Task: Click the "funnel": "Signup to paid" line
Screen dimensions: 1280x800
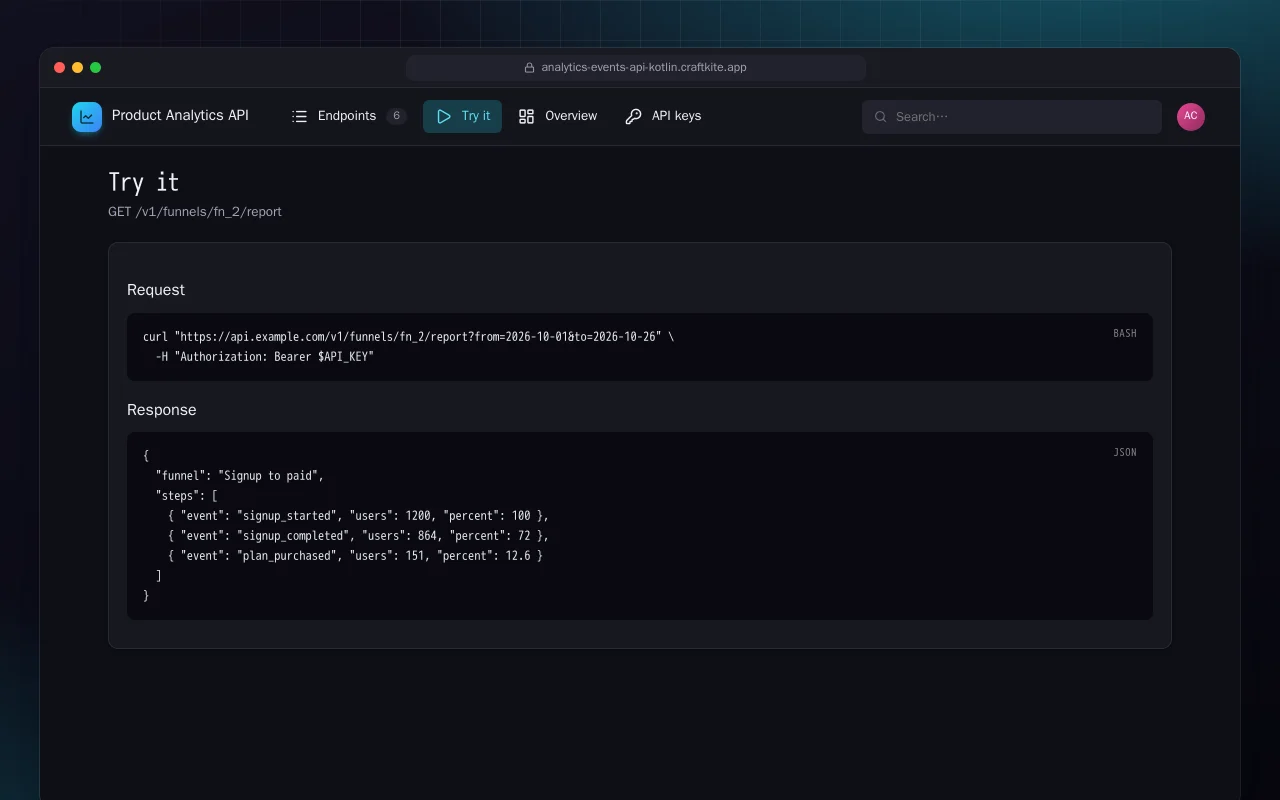Action: point(240,476)
